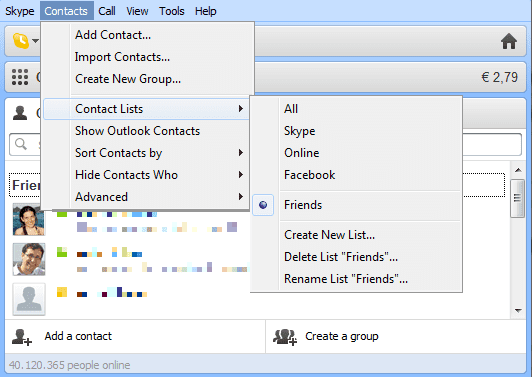The image size is (532, 377).
Task: Select the All contact list
Action: pyautogui.click(x=356, y=109)
